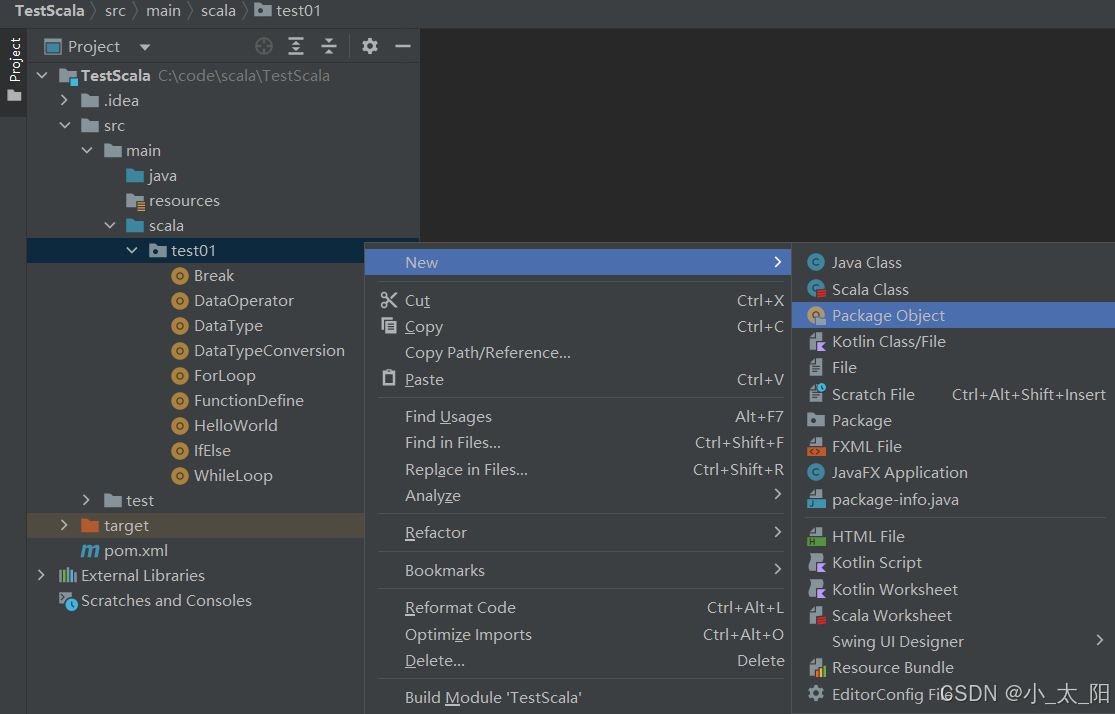
Task: Select Find in Files
Action: click(577, 442)
